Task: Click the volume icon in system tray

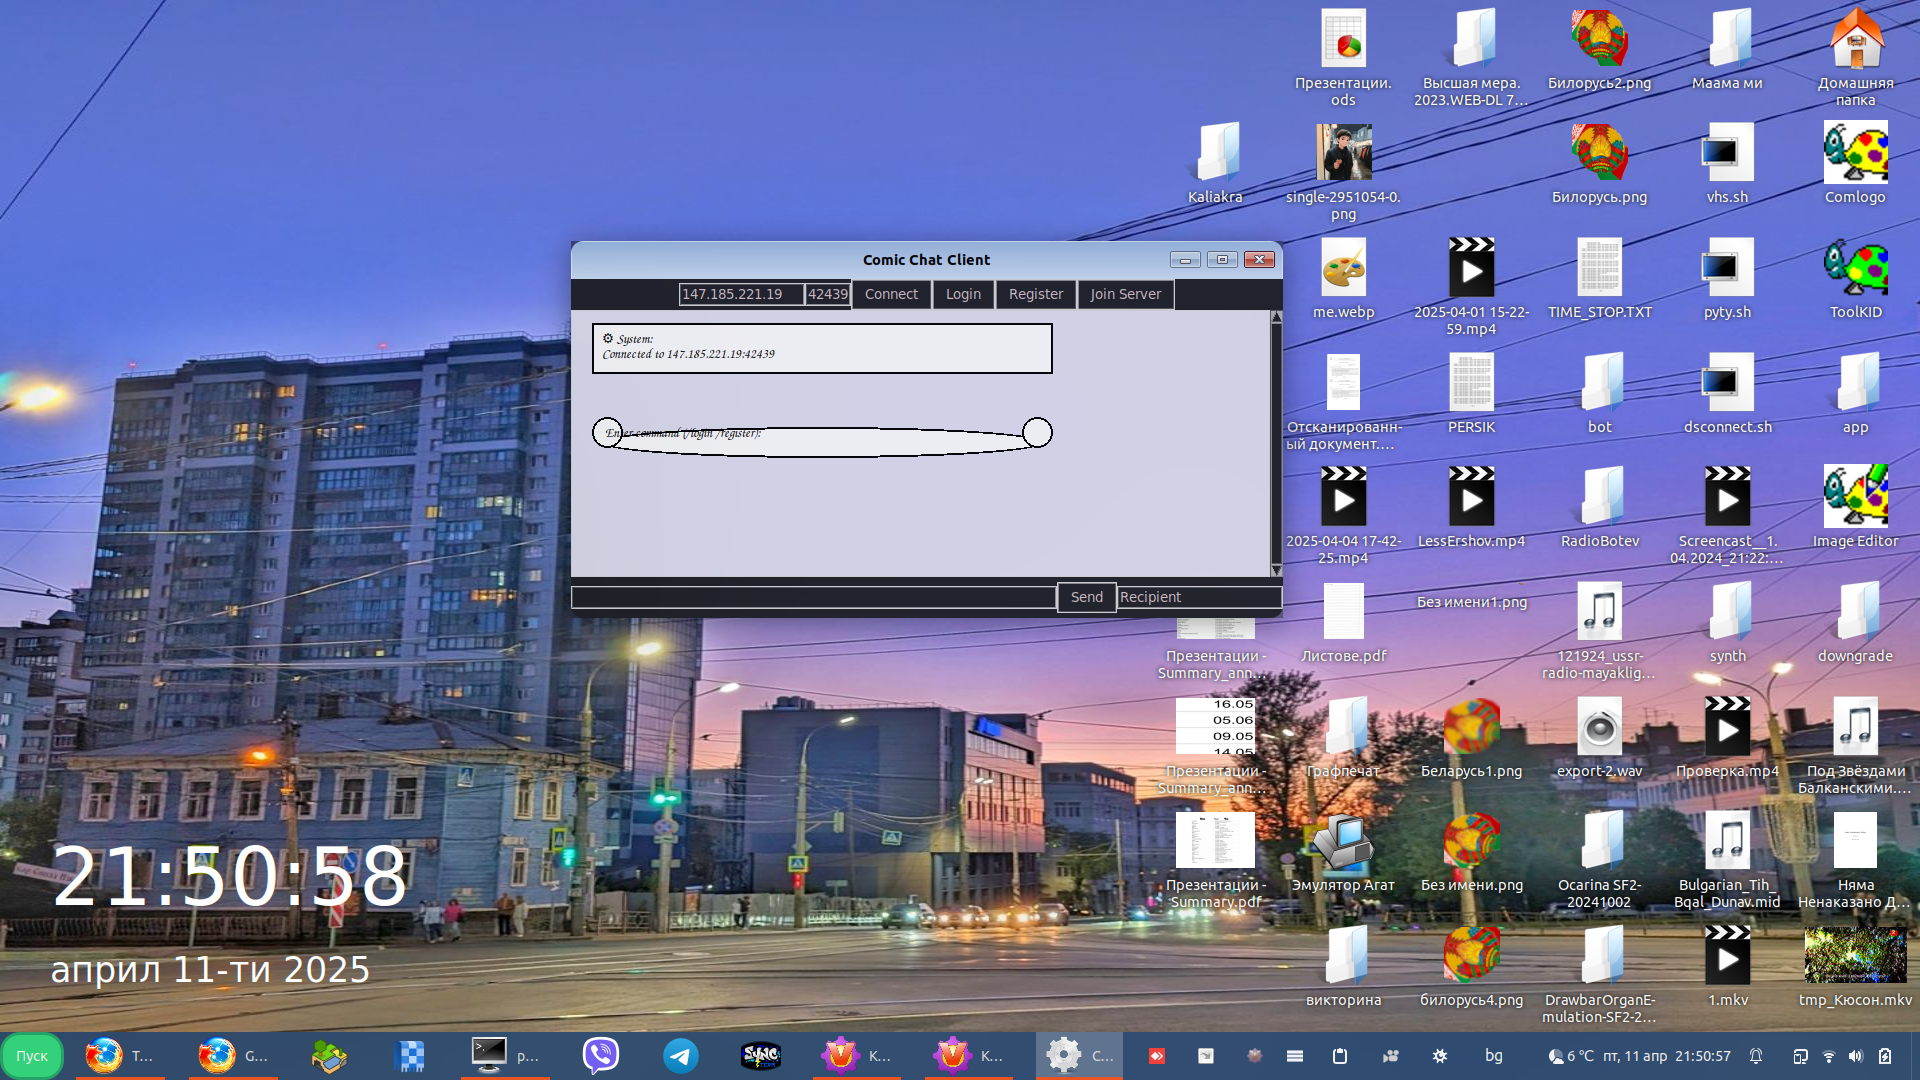Action: 1856,1056
